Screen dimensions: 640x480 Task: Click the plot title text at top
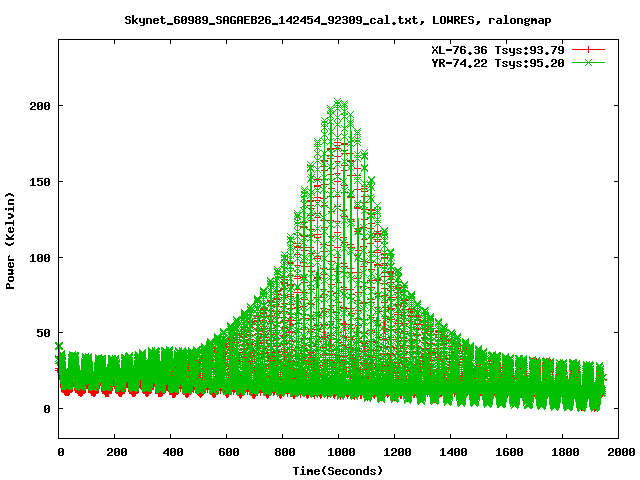point(337,19)
